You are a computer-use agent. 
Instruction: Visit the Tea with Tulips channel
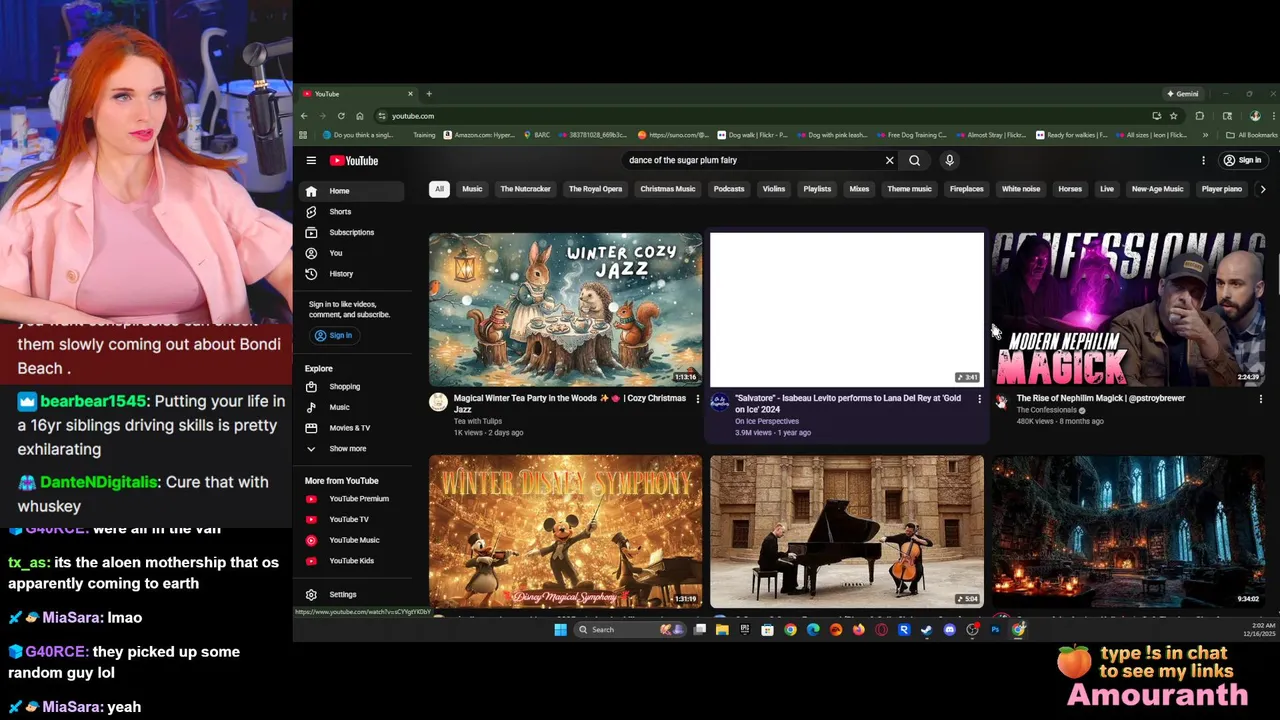(x=478, y=421)
